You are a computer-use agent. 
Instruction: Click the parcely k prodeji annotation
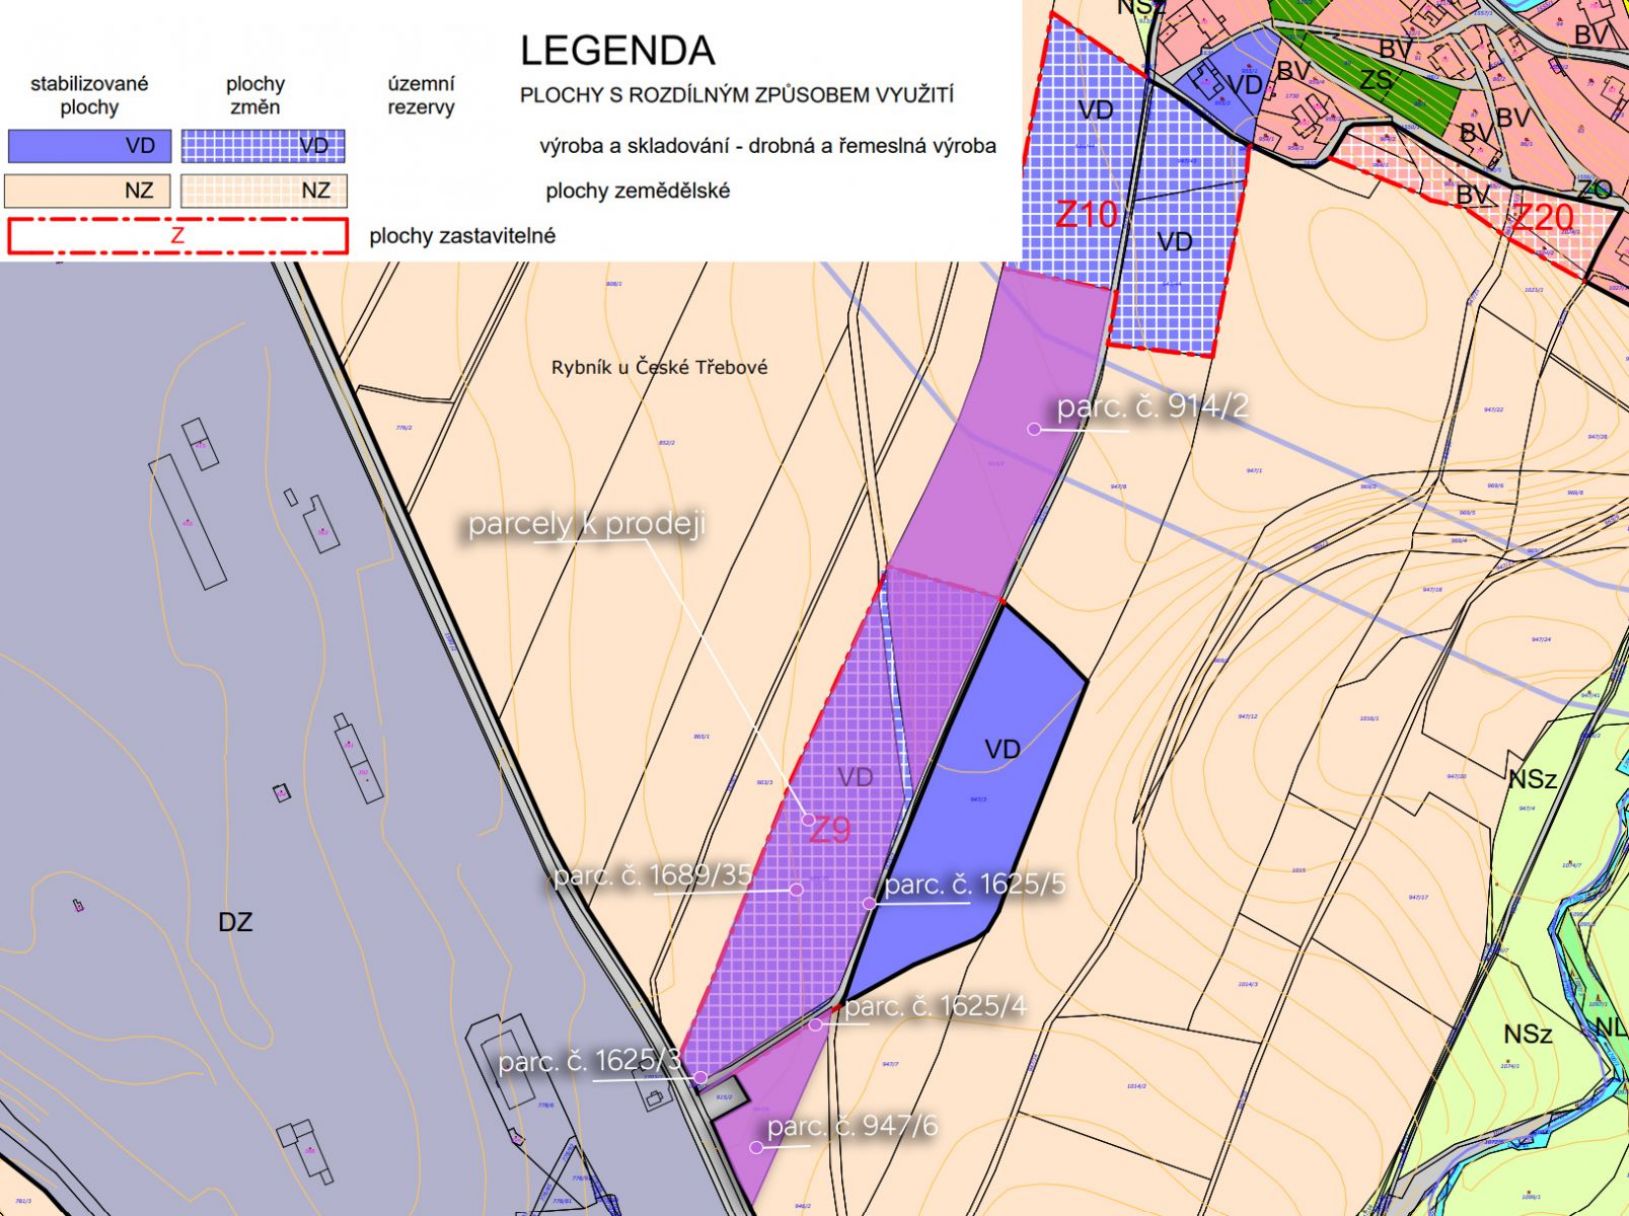click(x=587, y=524)
